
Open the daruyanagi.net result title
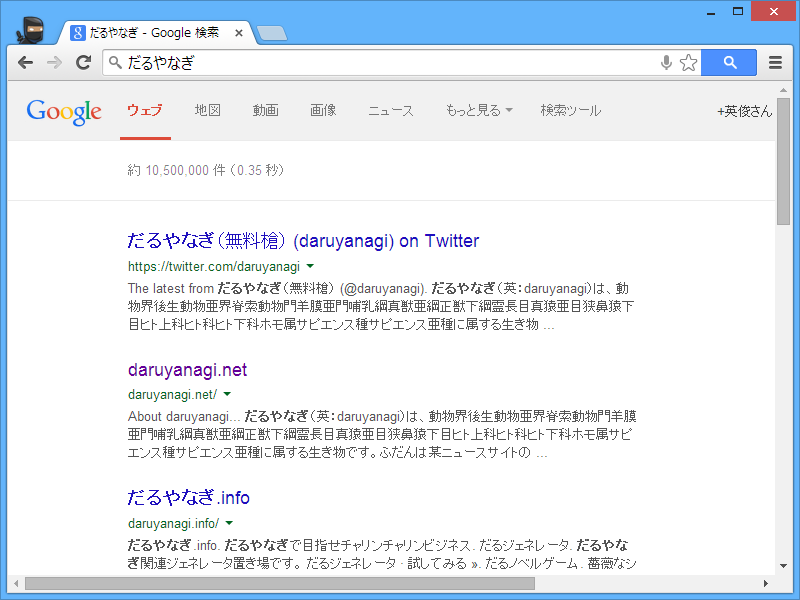click(187, 370)
